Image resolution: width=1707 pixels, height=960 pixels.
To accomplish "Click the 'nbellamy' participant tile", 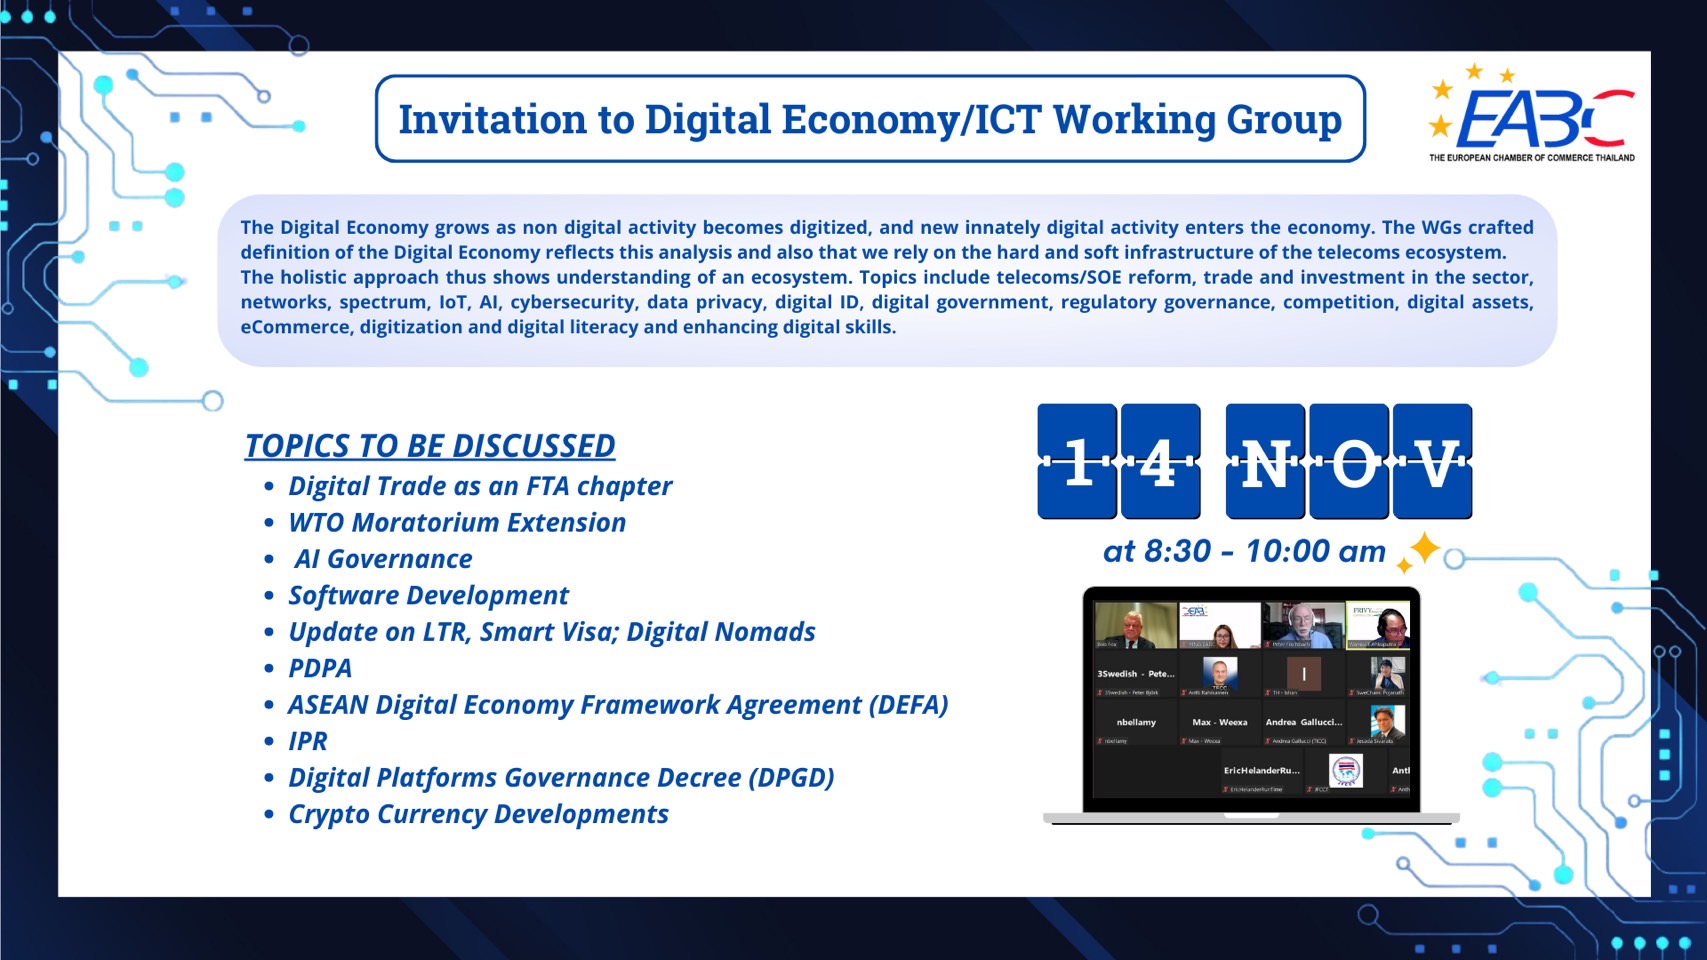I will click(1136, 722).
